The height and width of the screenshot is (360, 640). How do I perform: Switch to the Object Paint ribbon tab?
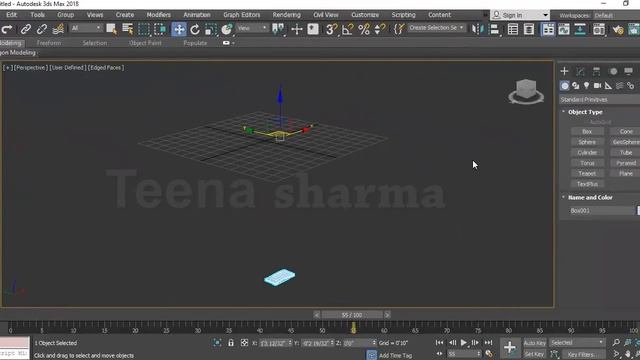pos(145,43)
